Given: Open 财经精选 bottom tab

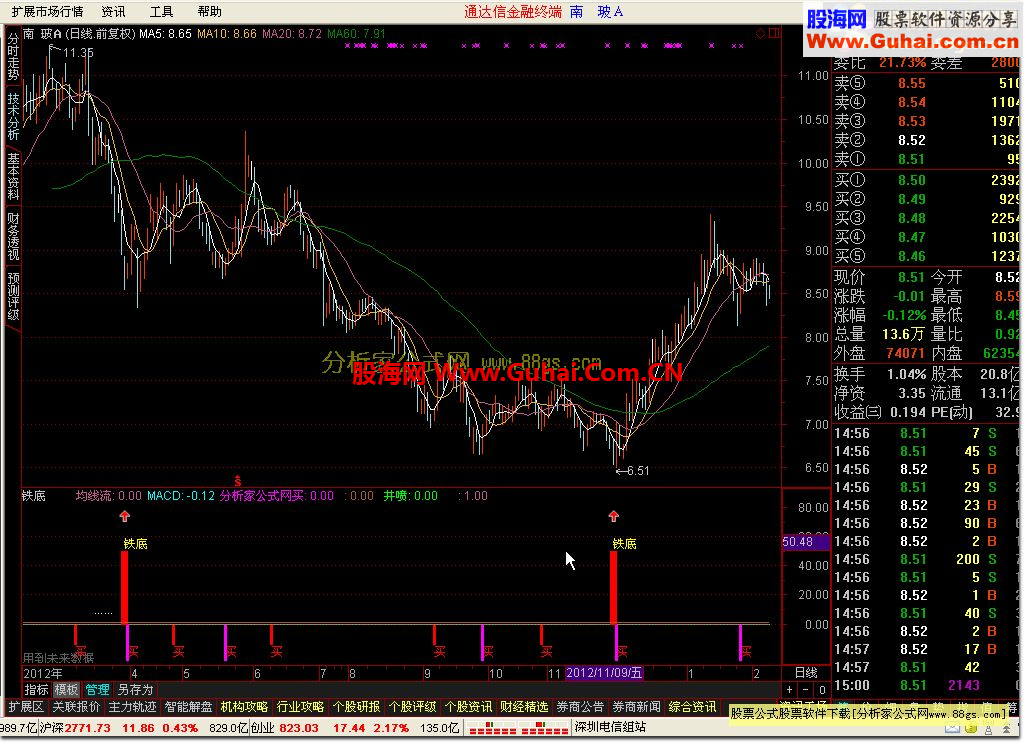Looking at the screenshot, I should (524, 707).
